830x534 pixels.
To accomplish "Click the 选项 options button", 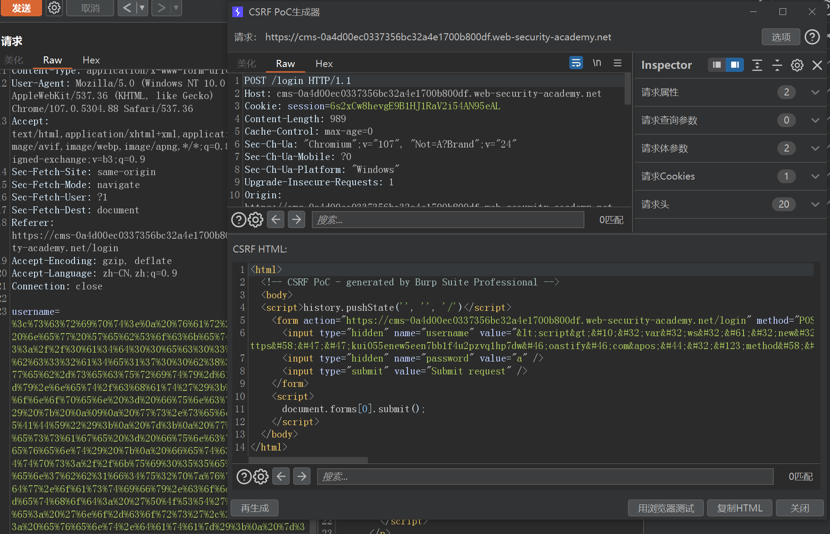I will point(781,37).
